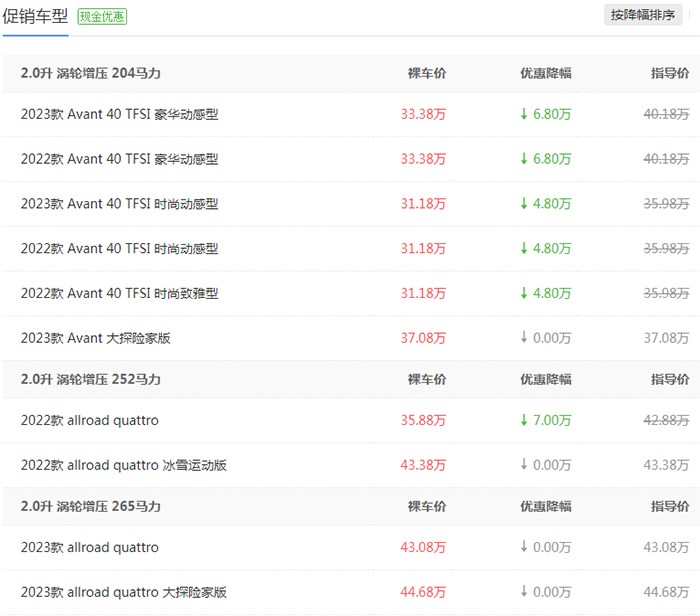Click the gray arrow in the 冰雪运动版 row
Screen dimensions: 700x616
(x=523, y=466)
